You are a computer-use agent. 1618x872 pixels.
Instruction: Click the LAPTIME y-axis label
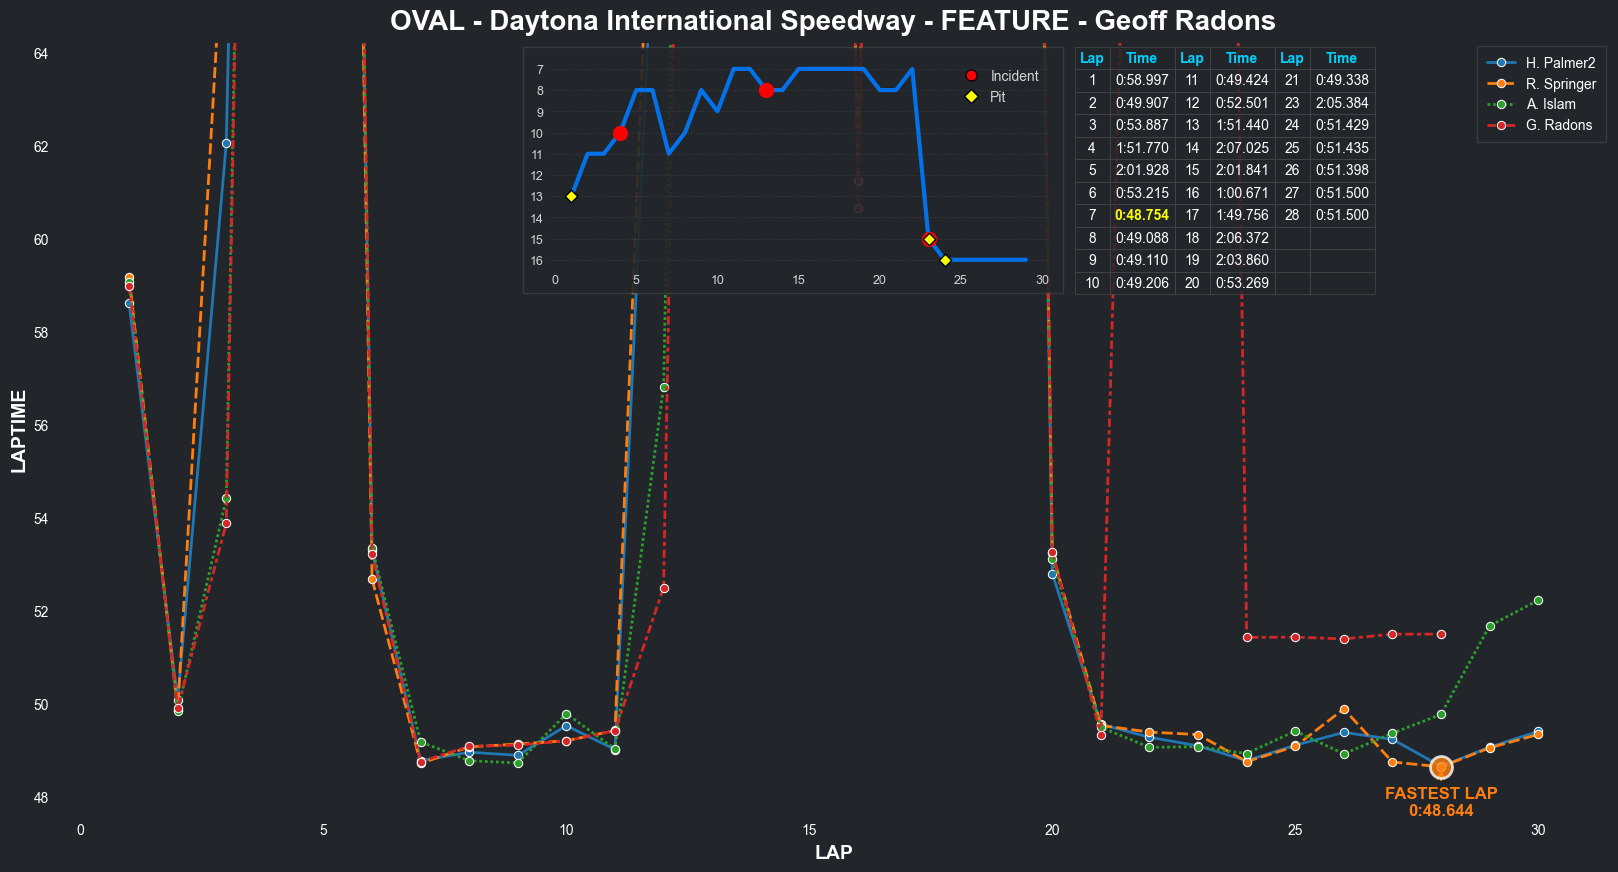(x=19, y=431)
